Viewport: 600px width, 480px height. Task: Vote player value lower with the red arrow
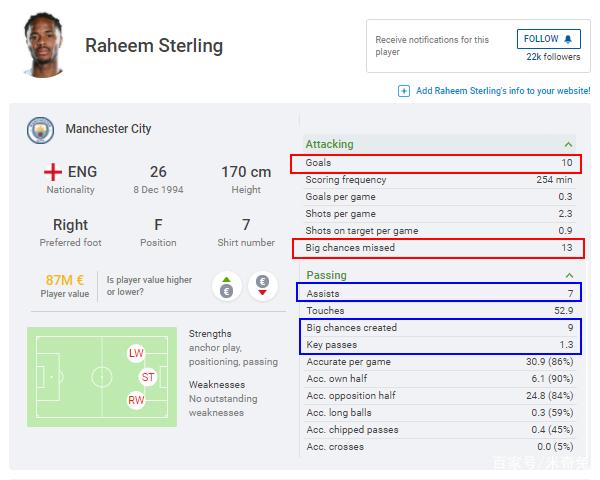point(263,286)
